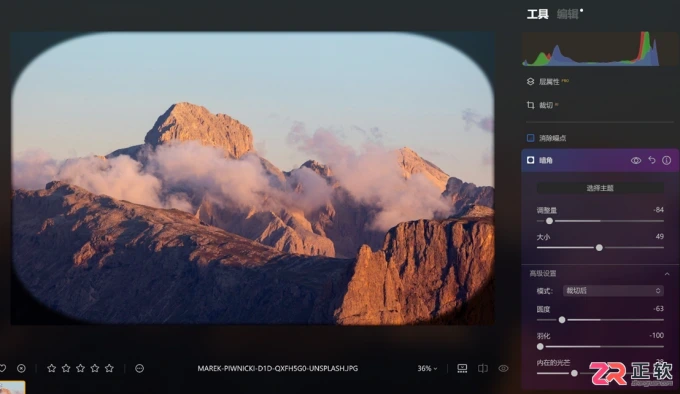The image size is (680, 394).
Task: Toggle the 暗角 vignette tool visibility
Action: (x=635, y=160)
